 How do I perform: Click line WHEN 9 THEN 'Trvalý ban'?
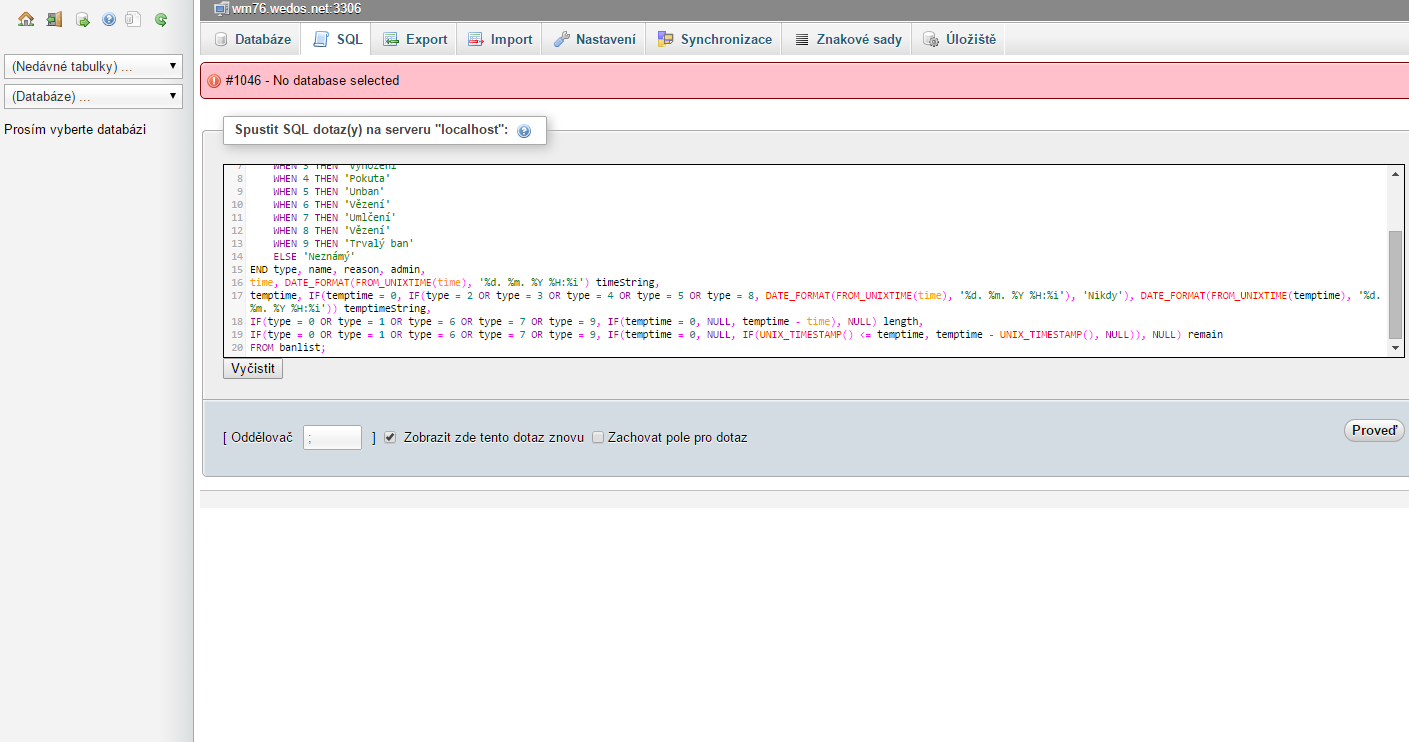pyautogui.click(x=343, y=243)
